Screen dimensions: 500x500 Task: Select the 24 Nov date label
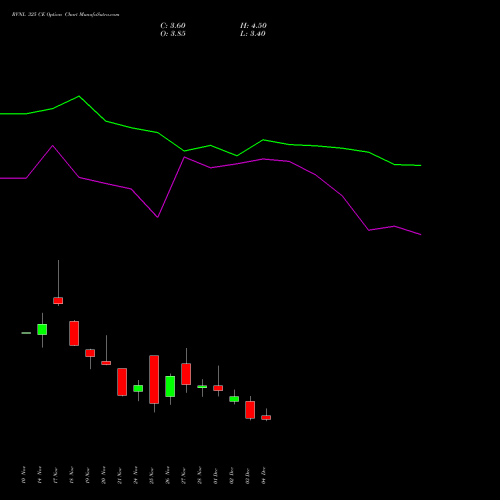coord(135,475)
